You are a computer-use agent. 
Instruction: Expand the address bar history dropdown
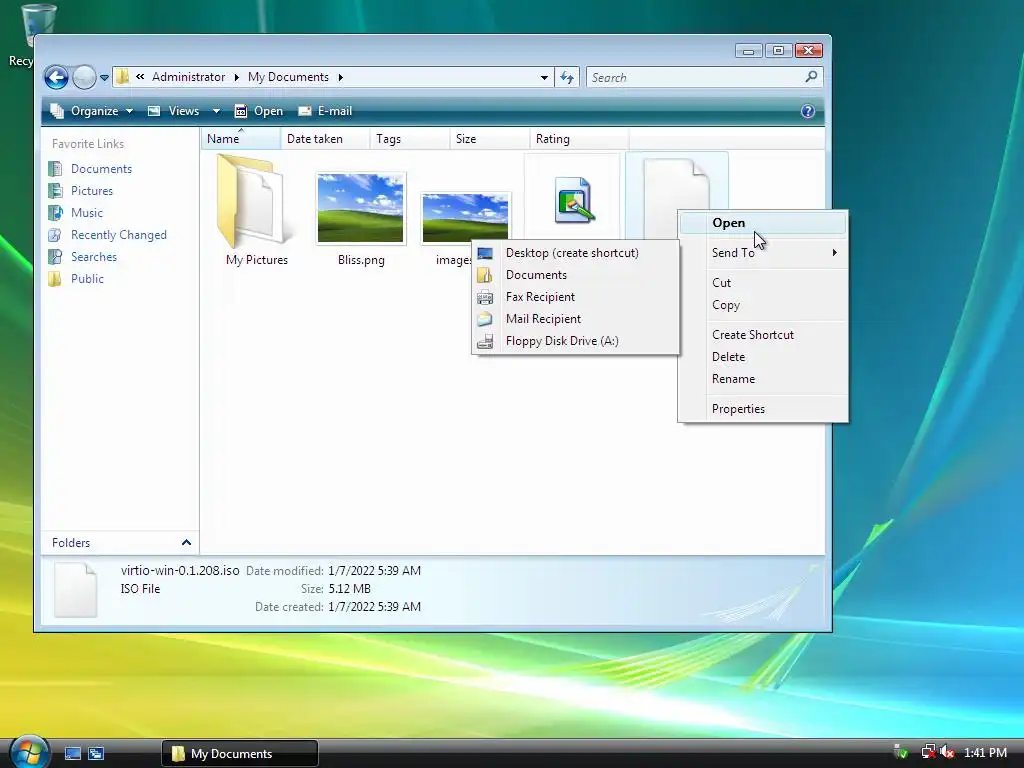click(544, 78)
